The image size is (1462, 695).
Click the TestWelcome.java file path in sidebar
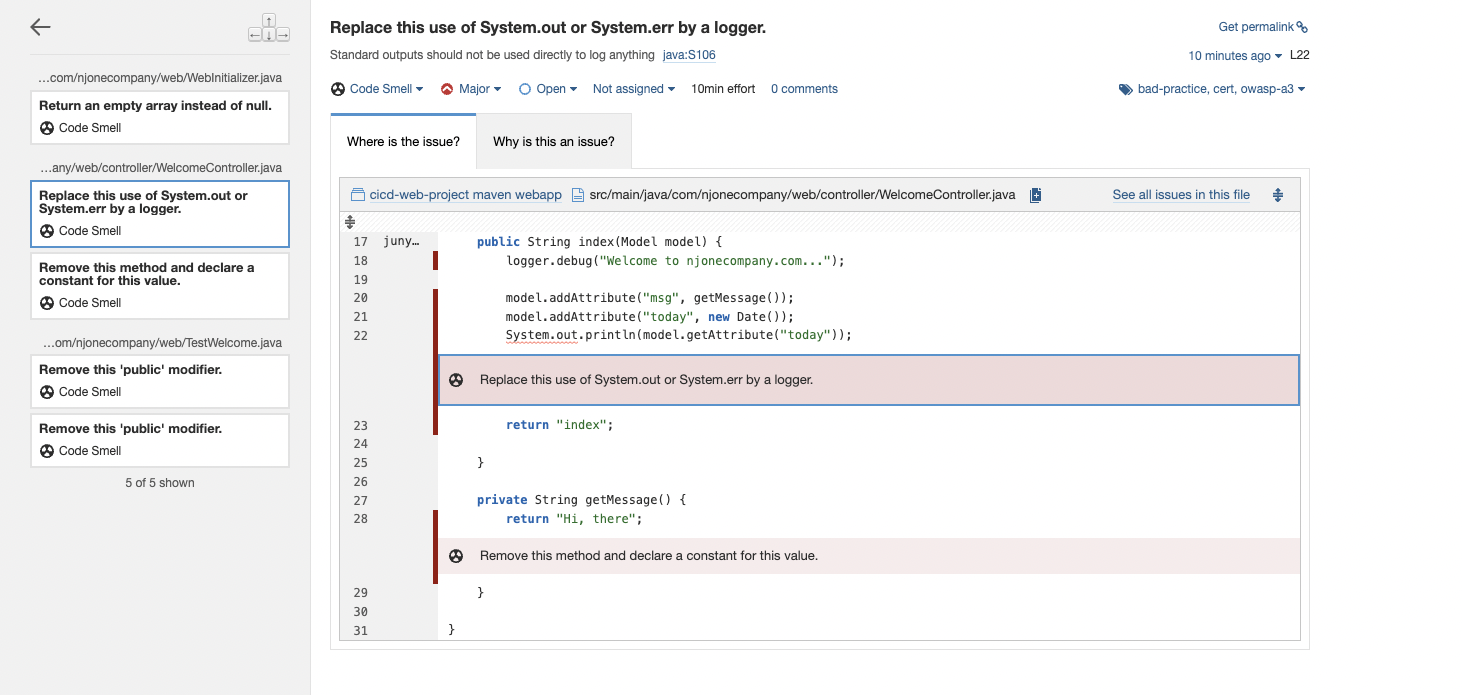pyautogui.click(x=160, y=342)
